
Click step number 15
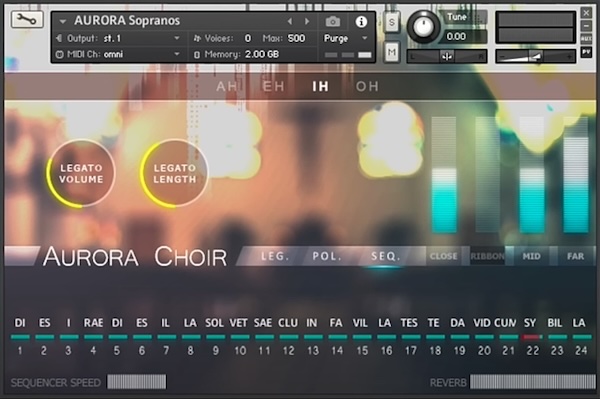pyautogui.click(x=362, y=350)
